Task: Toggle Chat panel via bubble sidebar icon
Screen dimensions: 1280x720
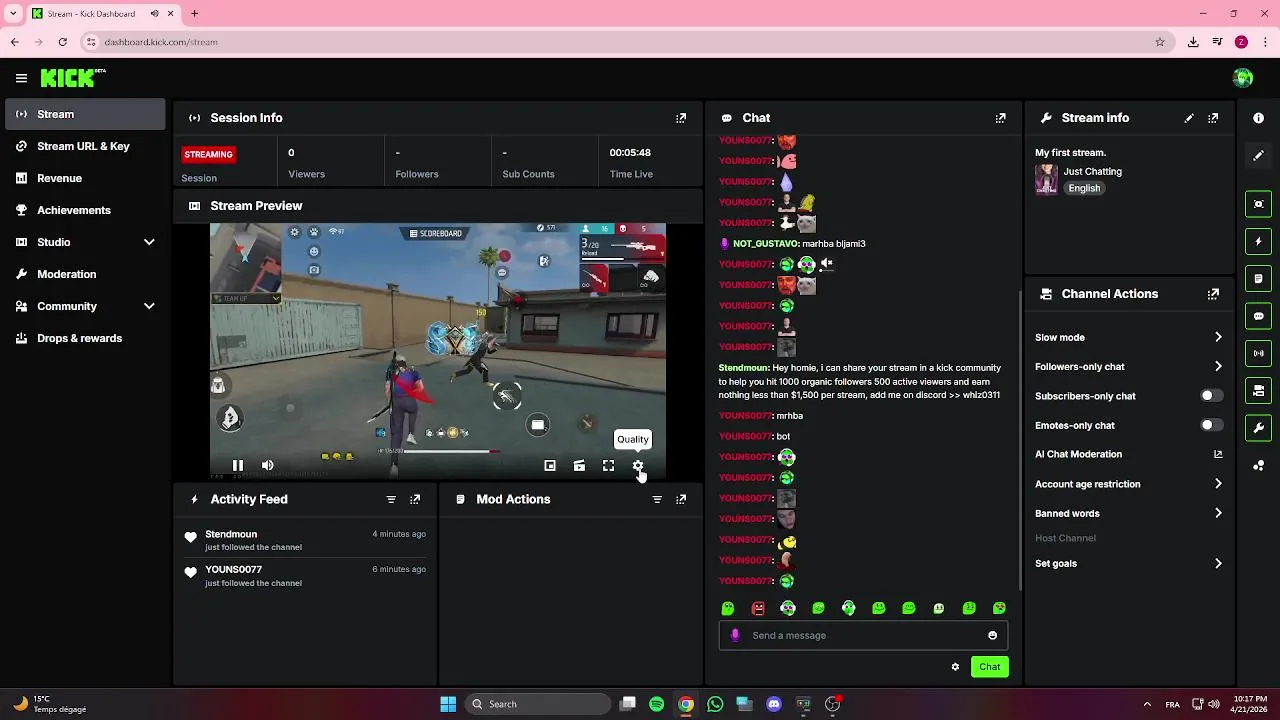Action: pos(1258,316)
